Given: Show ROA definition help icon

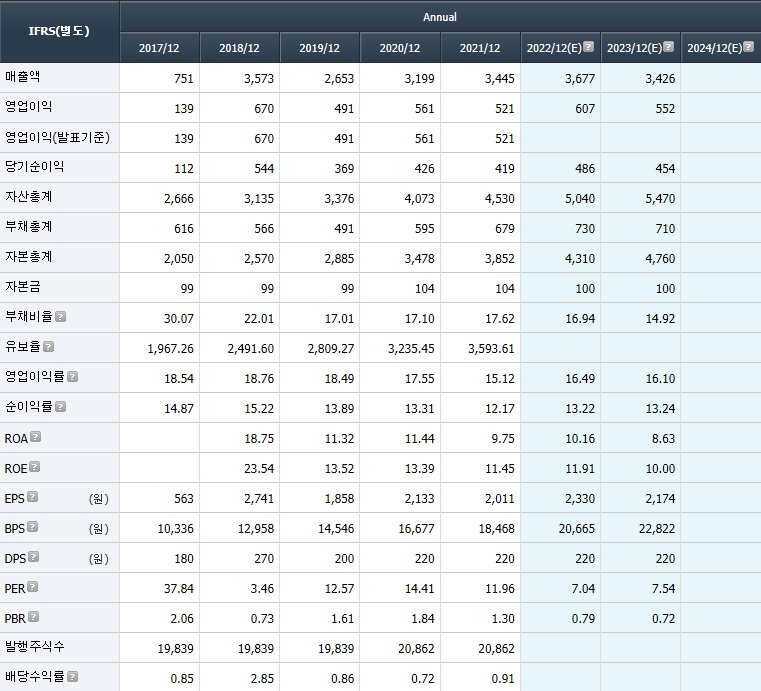Looking at the screenshot, I should click(x=35, y=437).
